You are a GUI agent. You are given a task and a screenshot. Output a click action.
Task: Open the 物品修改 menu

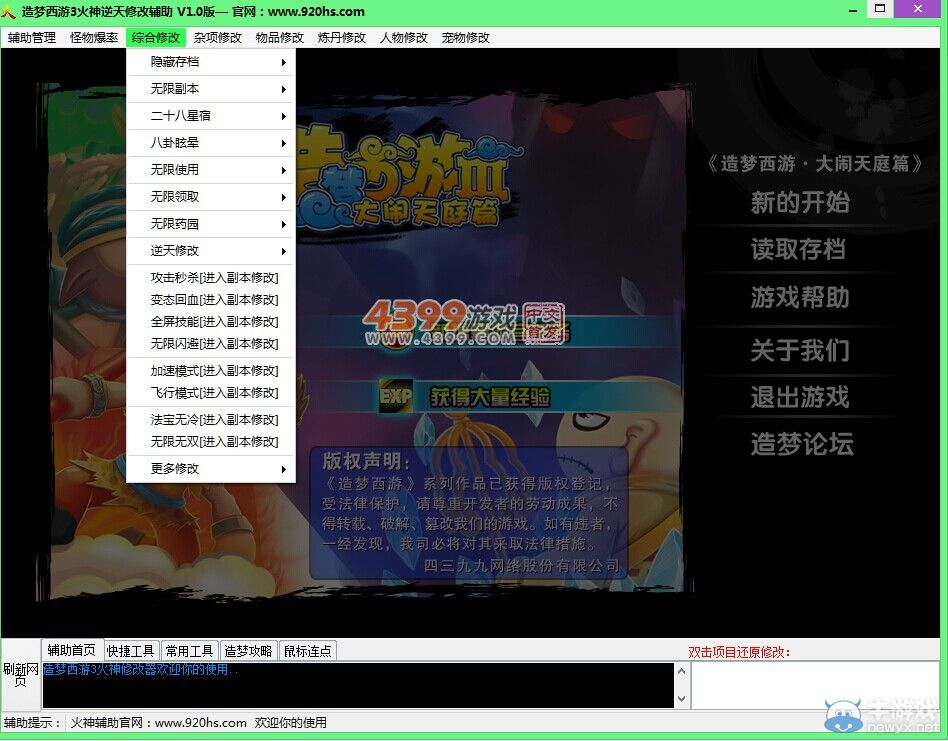(x=279, y=37)
